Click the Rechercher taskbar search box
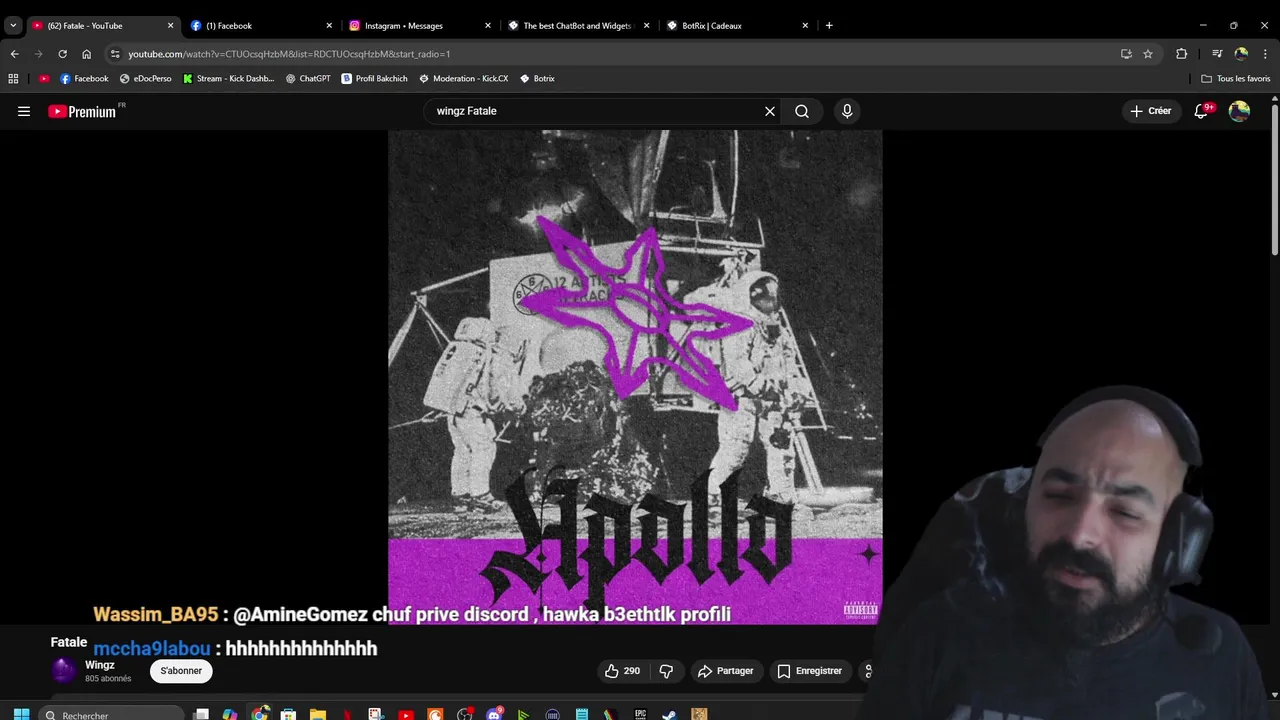This screenshot has width=1280, height=720. (x=113, y=715)
